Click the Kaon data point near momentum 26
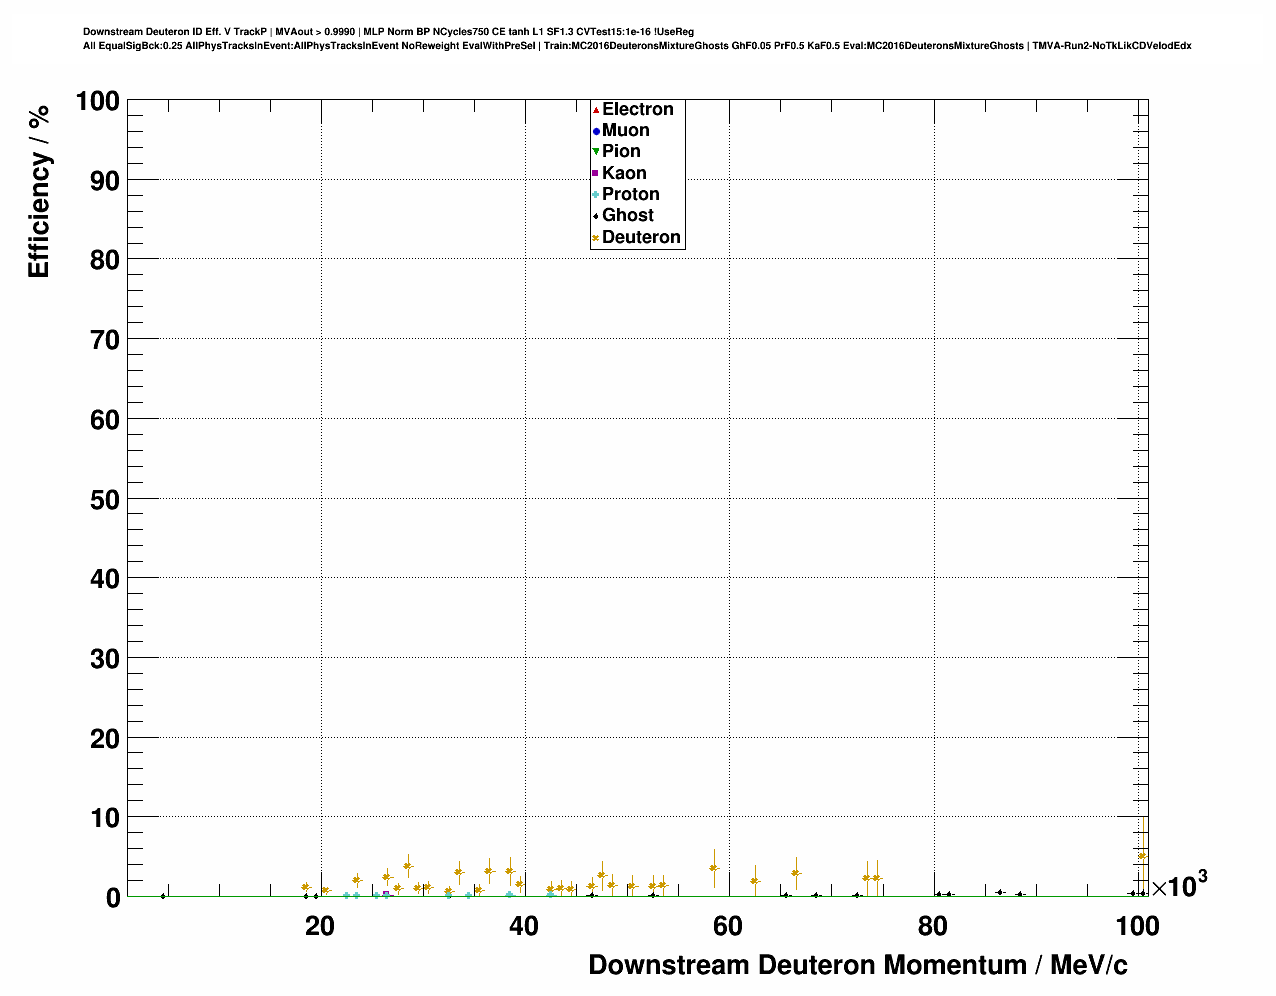The image size is (1276, 996). (386, 894)
